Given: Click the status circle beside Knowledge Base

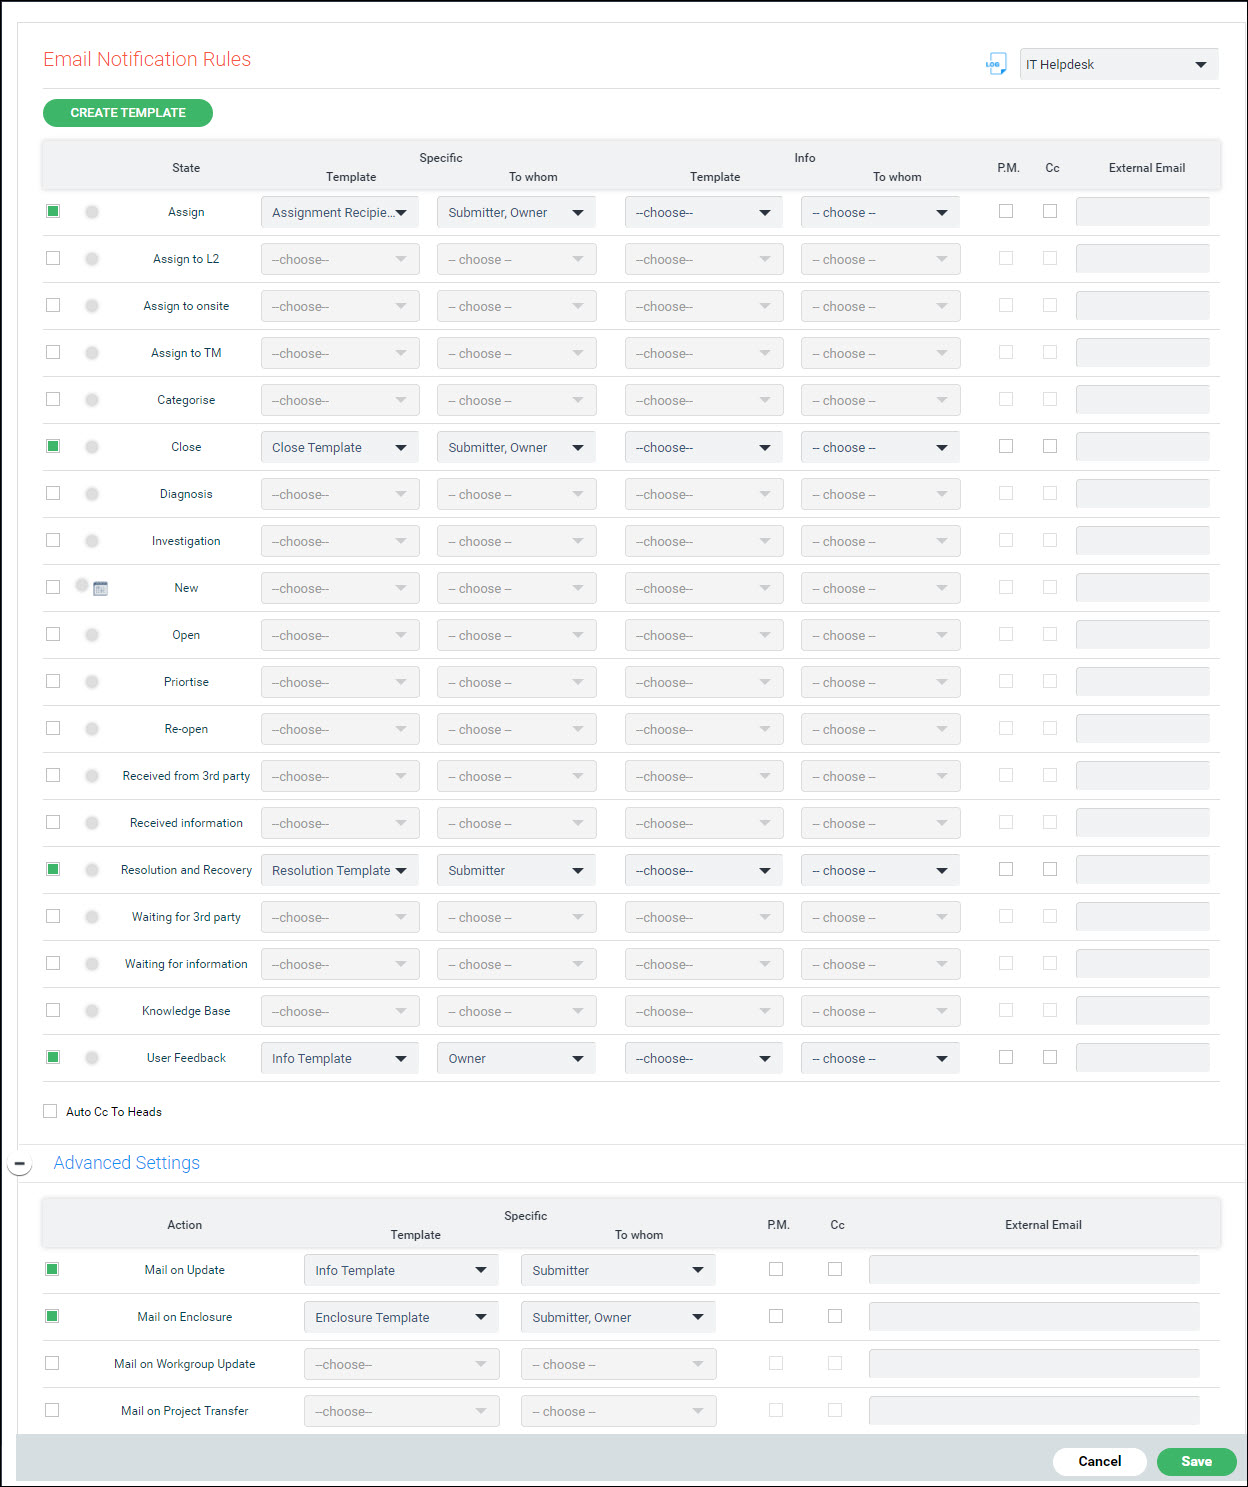Looking at the screenshot, I should 92,1011.
